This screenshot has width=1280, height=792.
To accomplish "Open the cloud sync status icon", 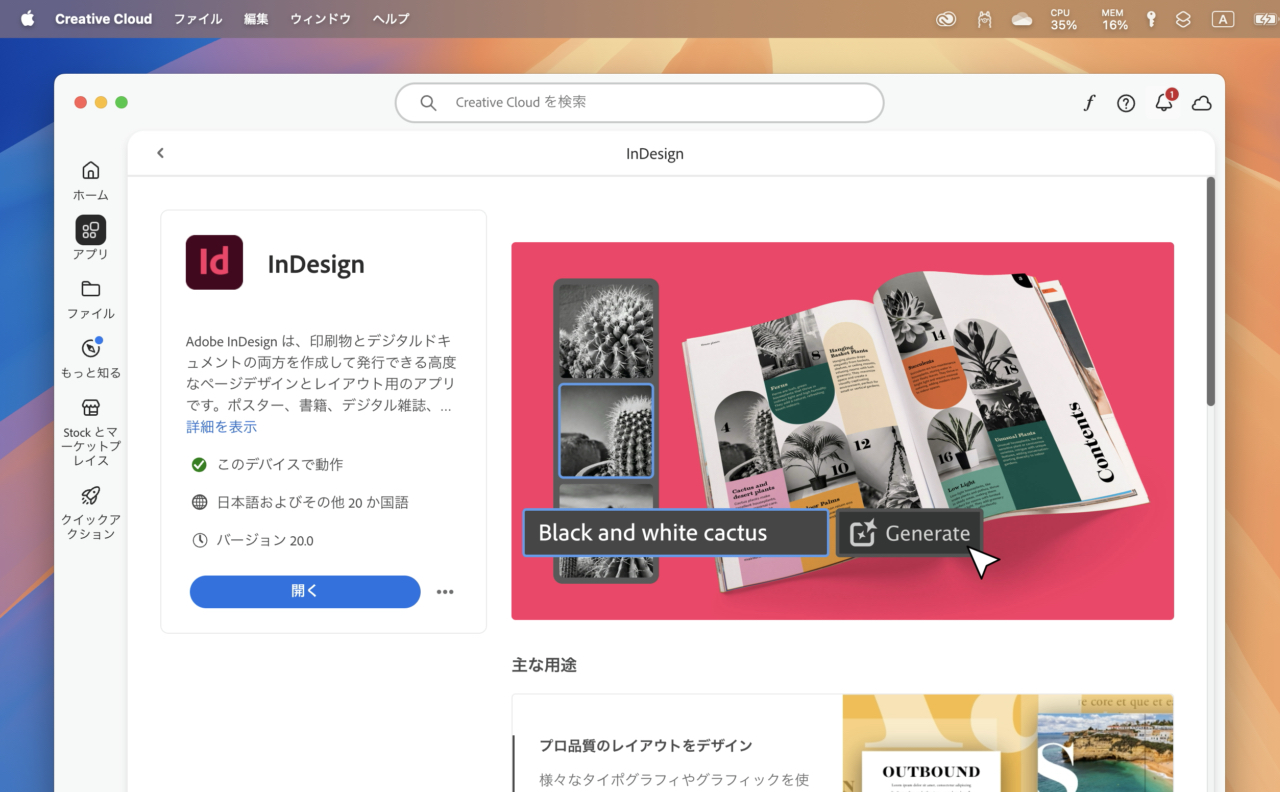I will [x=1202, y=103].
